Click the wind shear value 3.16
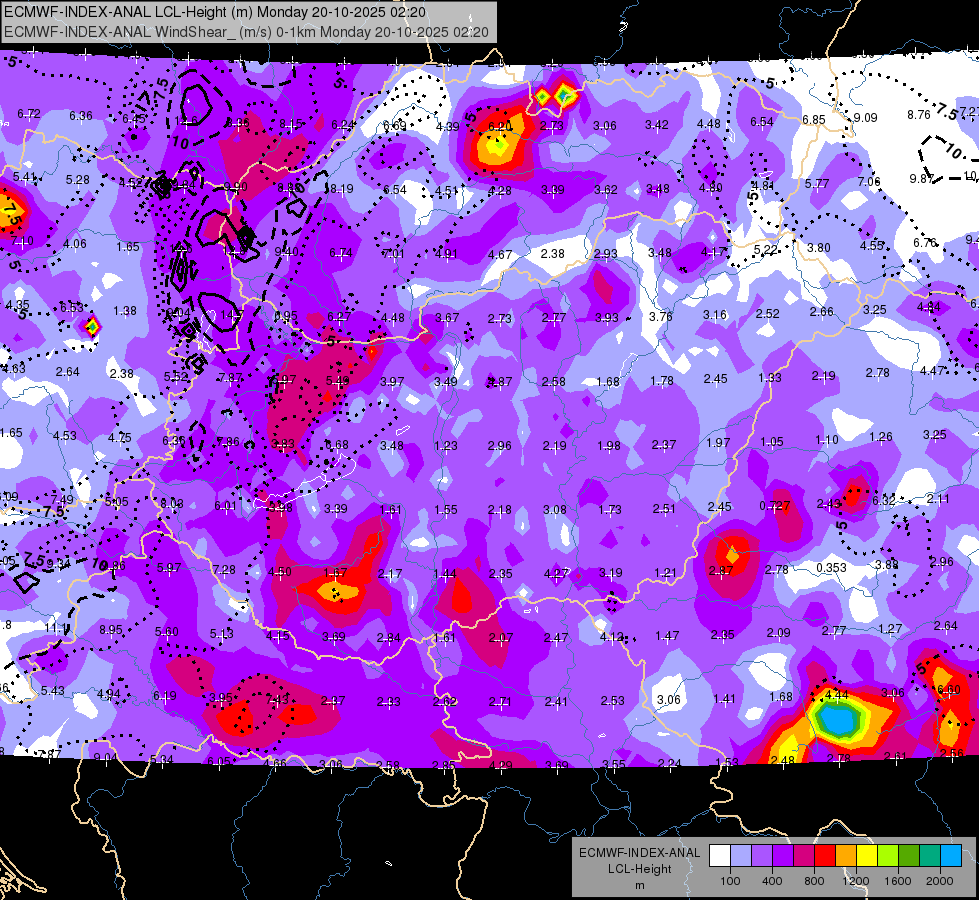Viewport: 979px width, 900px height. coord(714,314)
